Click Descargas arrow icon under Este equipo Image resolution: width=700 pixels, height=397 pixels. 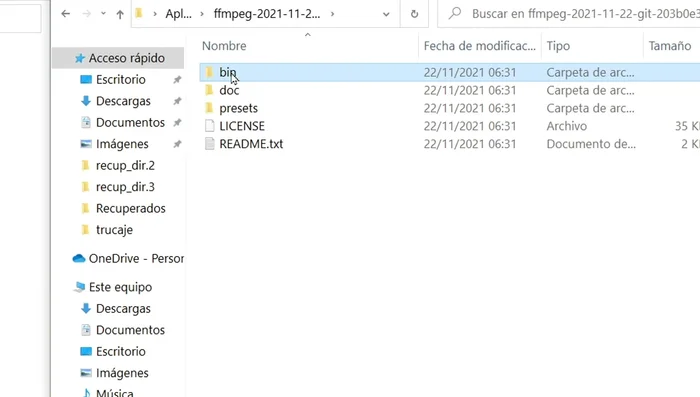pyautogui.click(x=86, y=308)
